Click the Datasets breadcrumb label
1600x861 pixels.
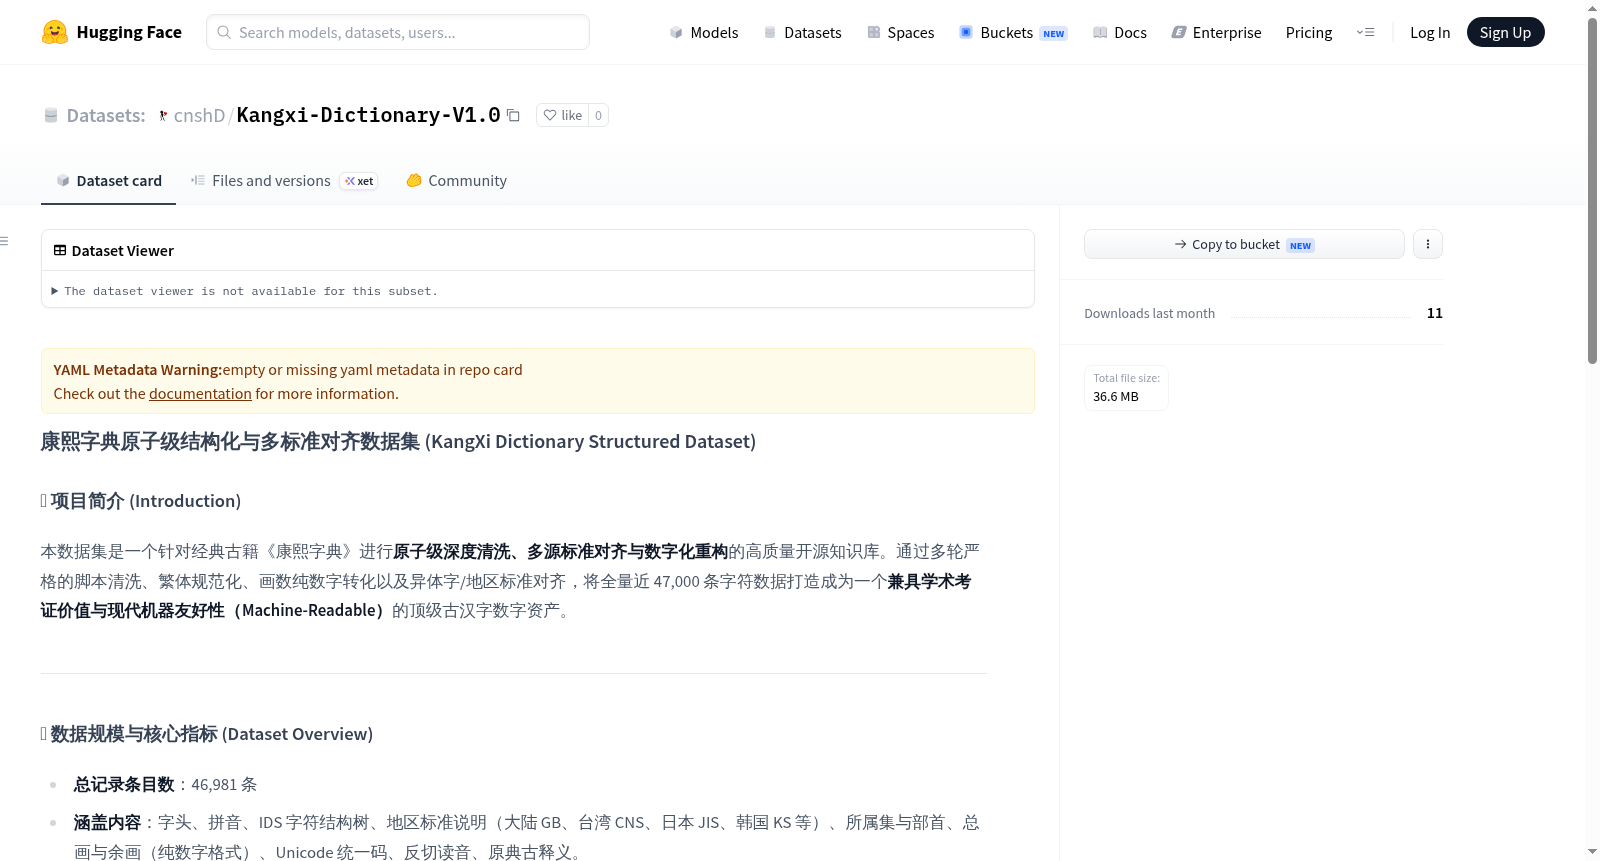106,115
